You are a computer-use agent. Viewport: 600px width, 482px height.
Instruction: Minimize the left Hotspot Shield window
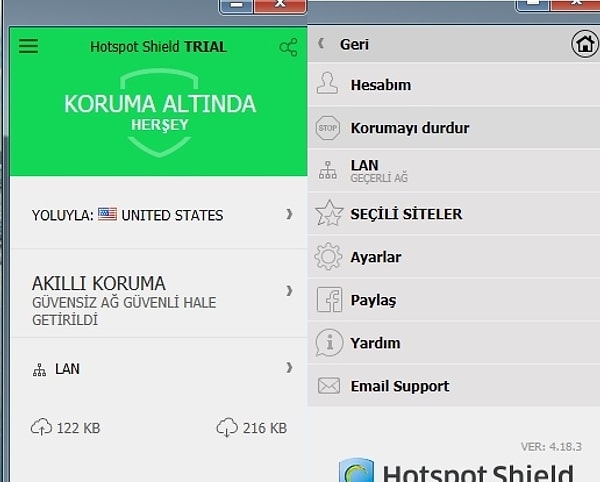[236, 5]
